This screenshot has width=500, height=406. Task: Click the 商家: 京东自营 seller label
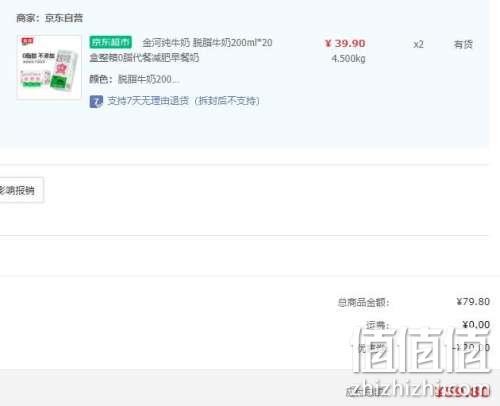[x=49, y=18]
